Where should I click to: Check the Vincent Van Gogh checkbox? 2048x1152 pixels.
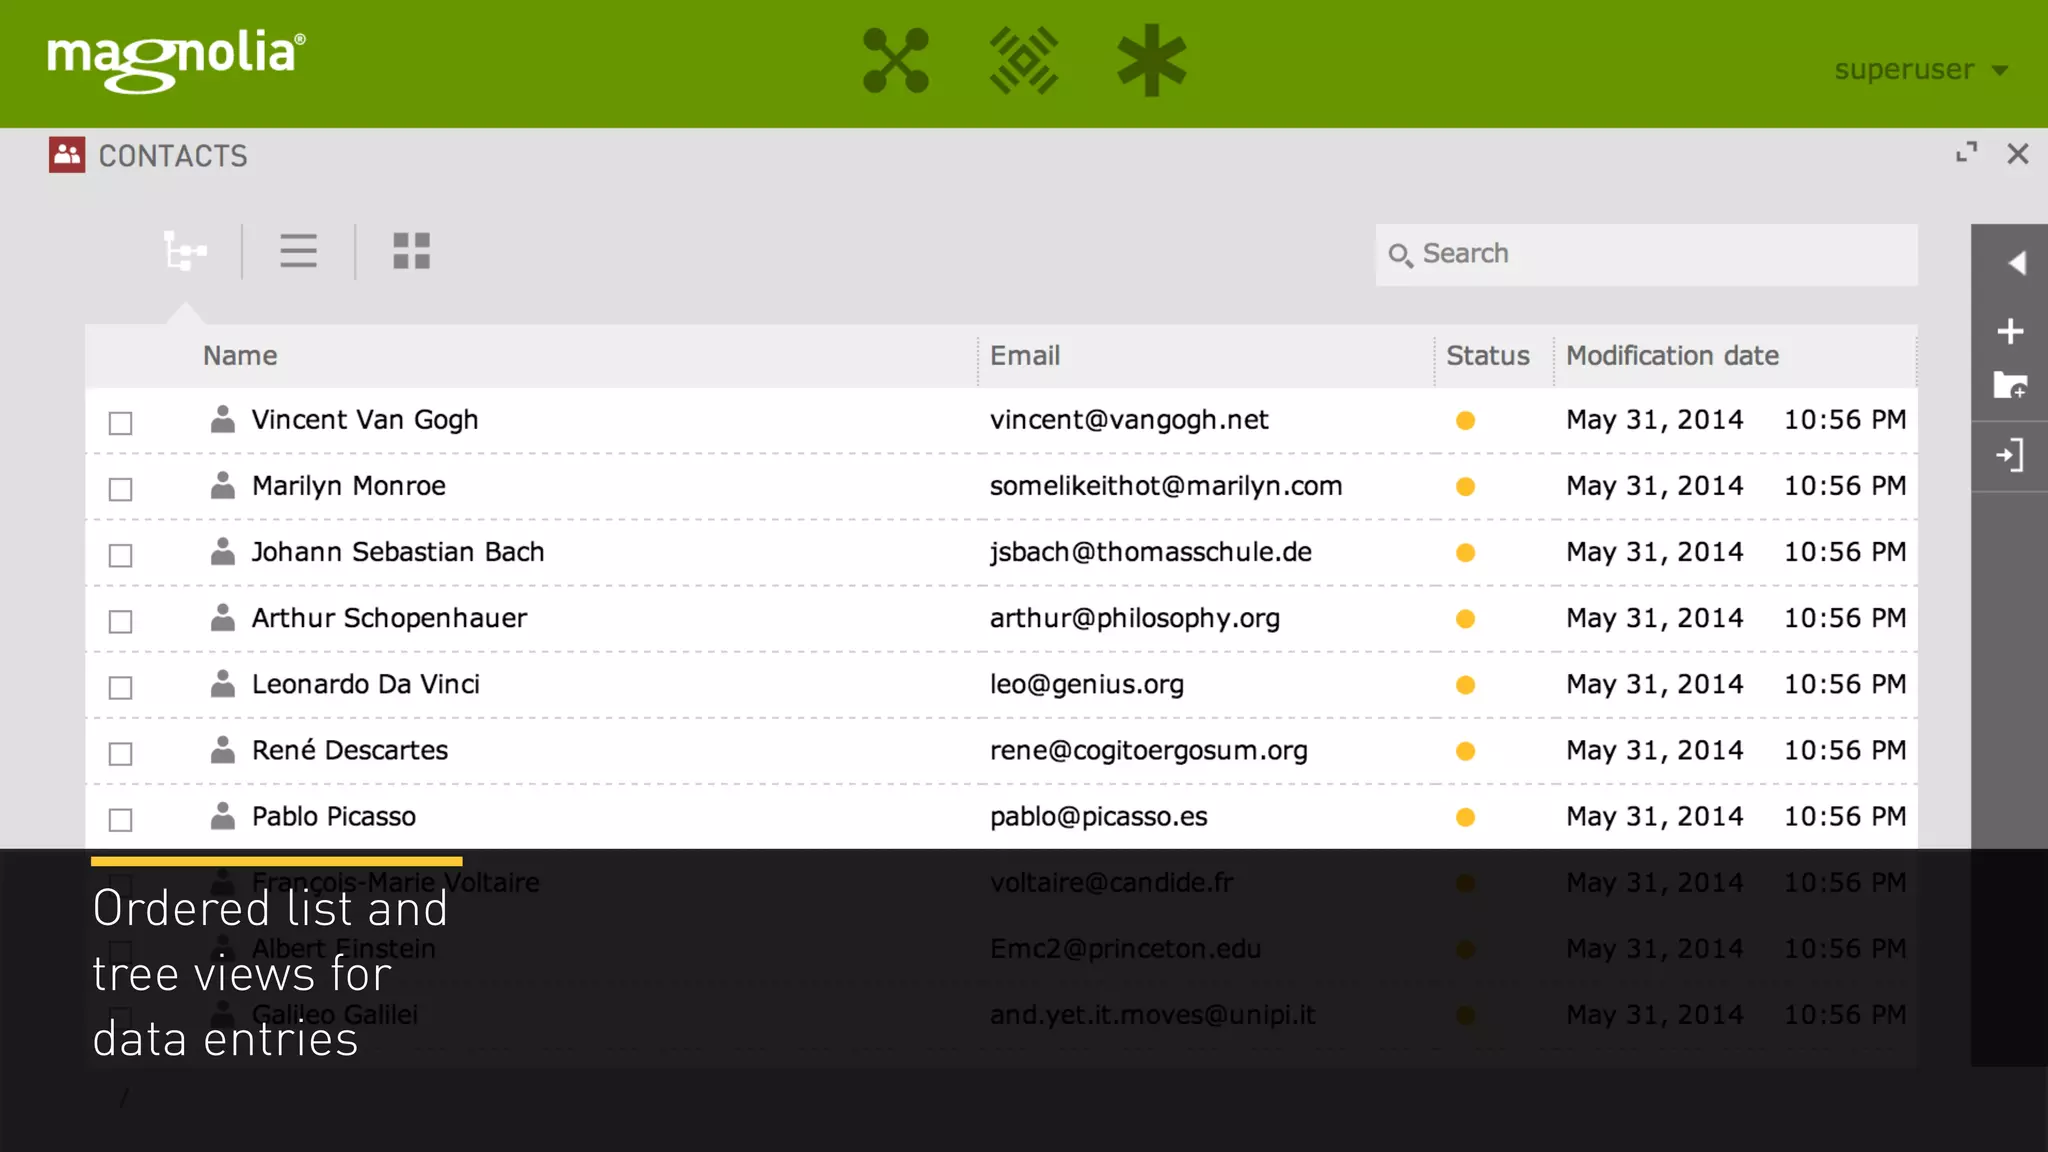[121, 423]
